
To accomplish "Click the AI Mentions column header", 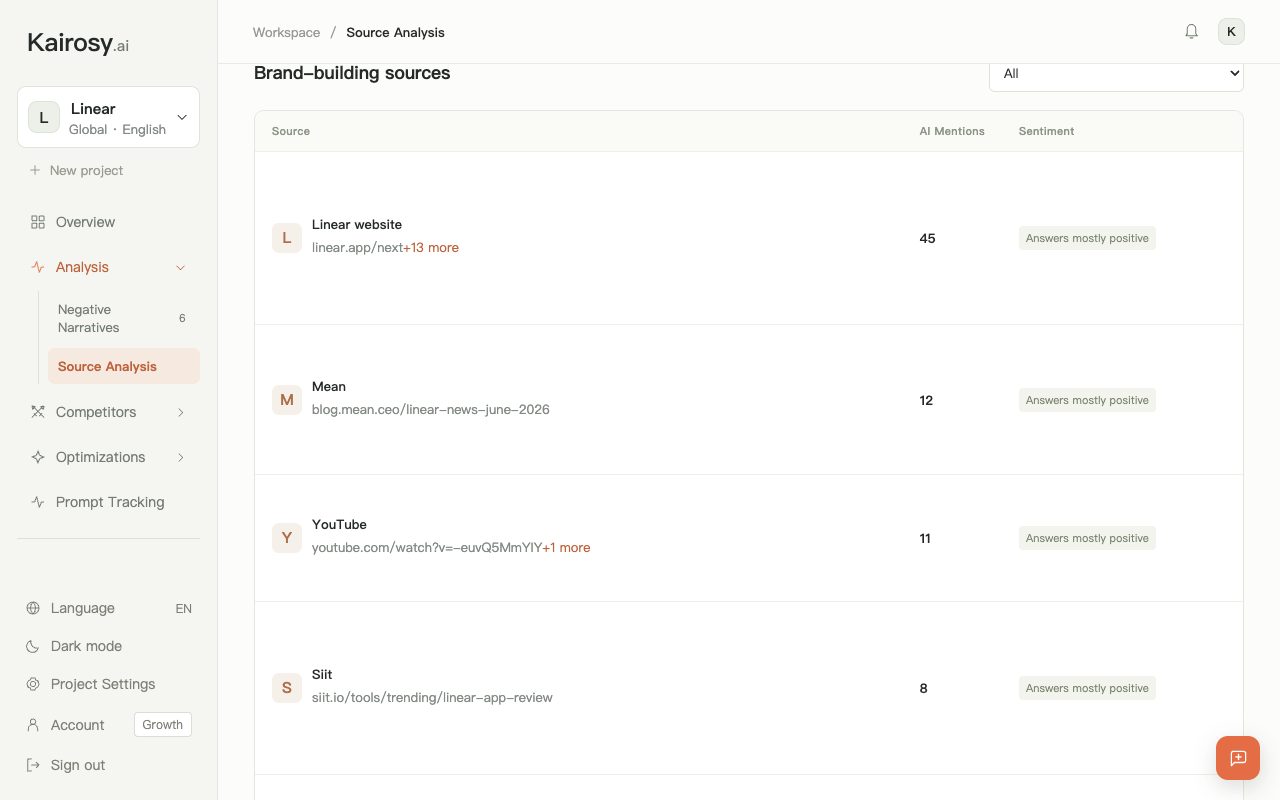I will tap(952, 131).
